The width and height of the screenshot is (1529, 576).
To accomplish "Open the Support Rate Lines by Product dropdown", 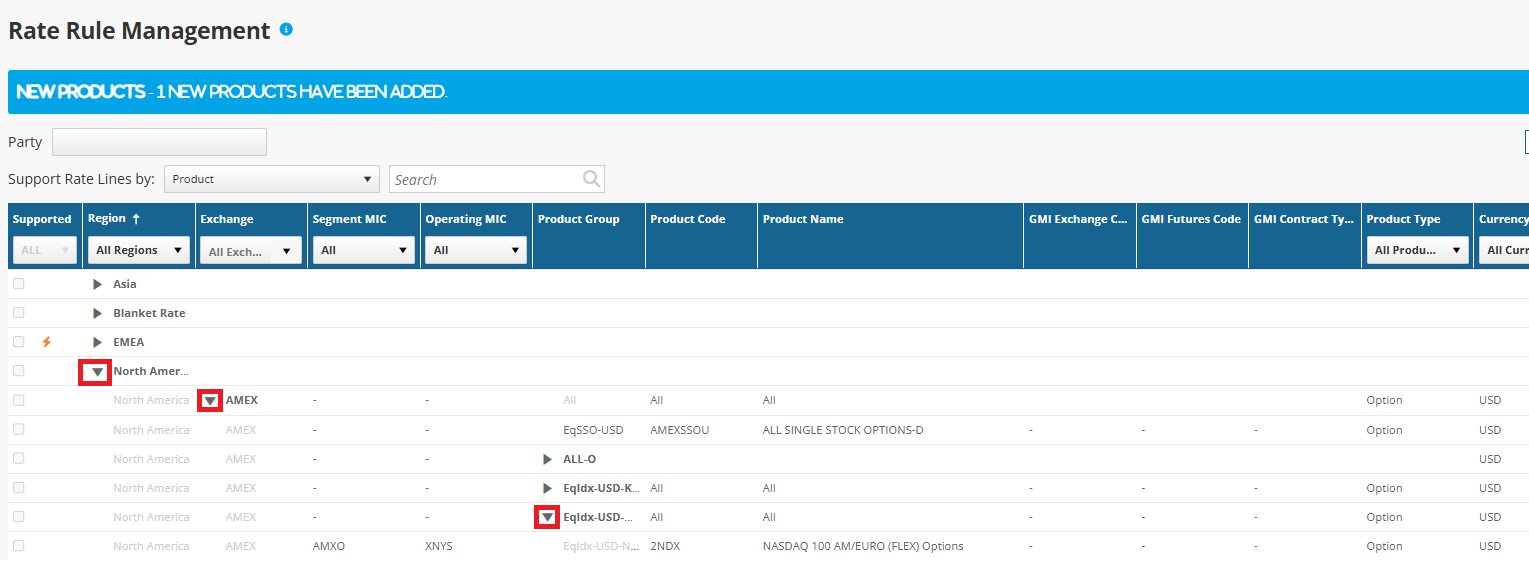I will click(x=272, y=179).
